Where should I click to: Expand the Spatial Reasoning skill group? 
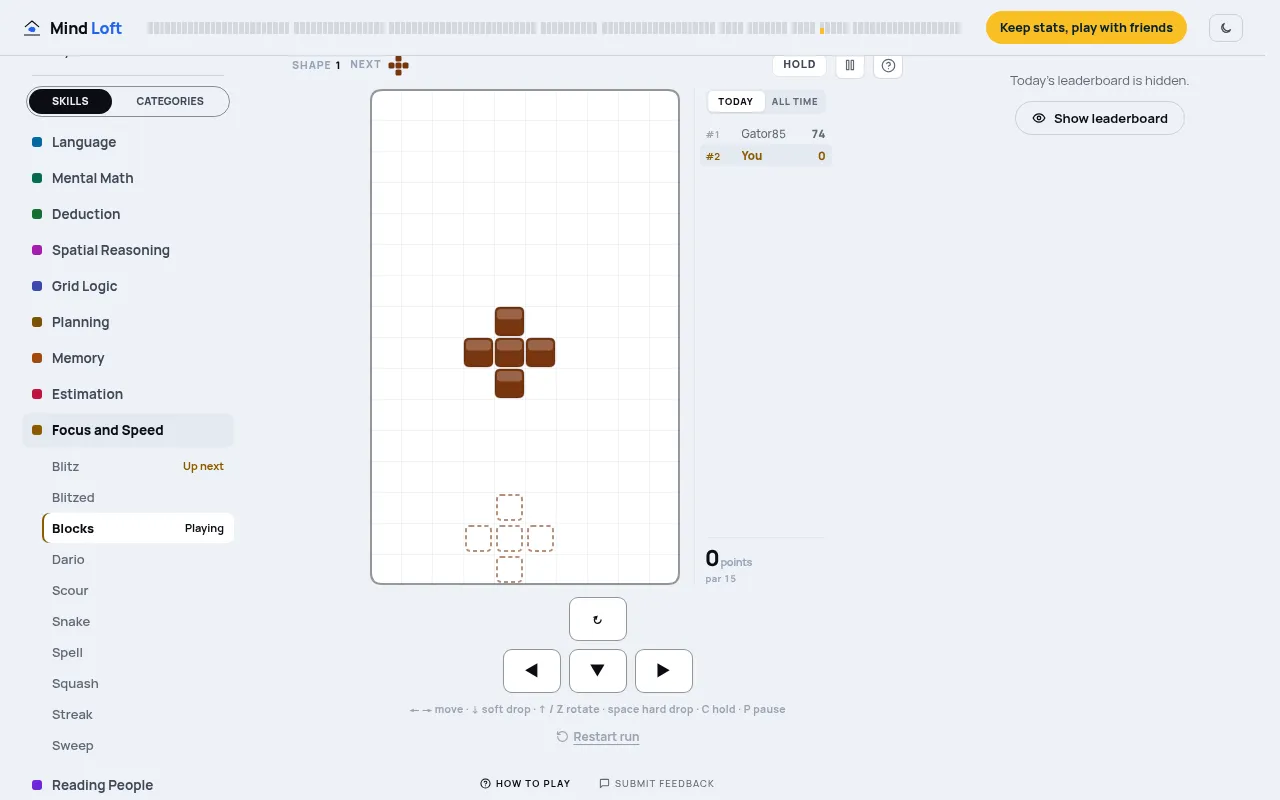click(128, 250)
